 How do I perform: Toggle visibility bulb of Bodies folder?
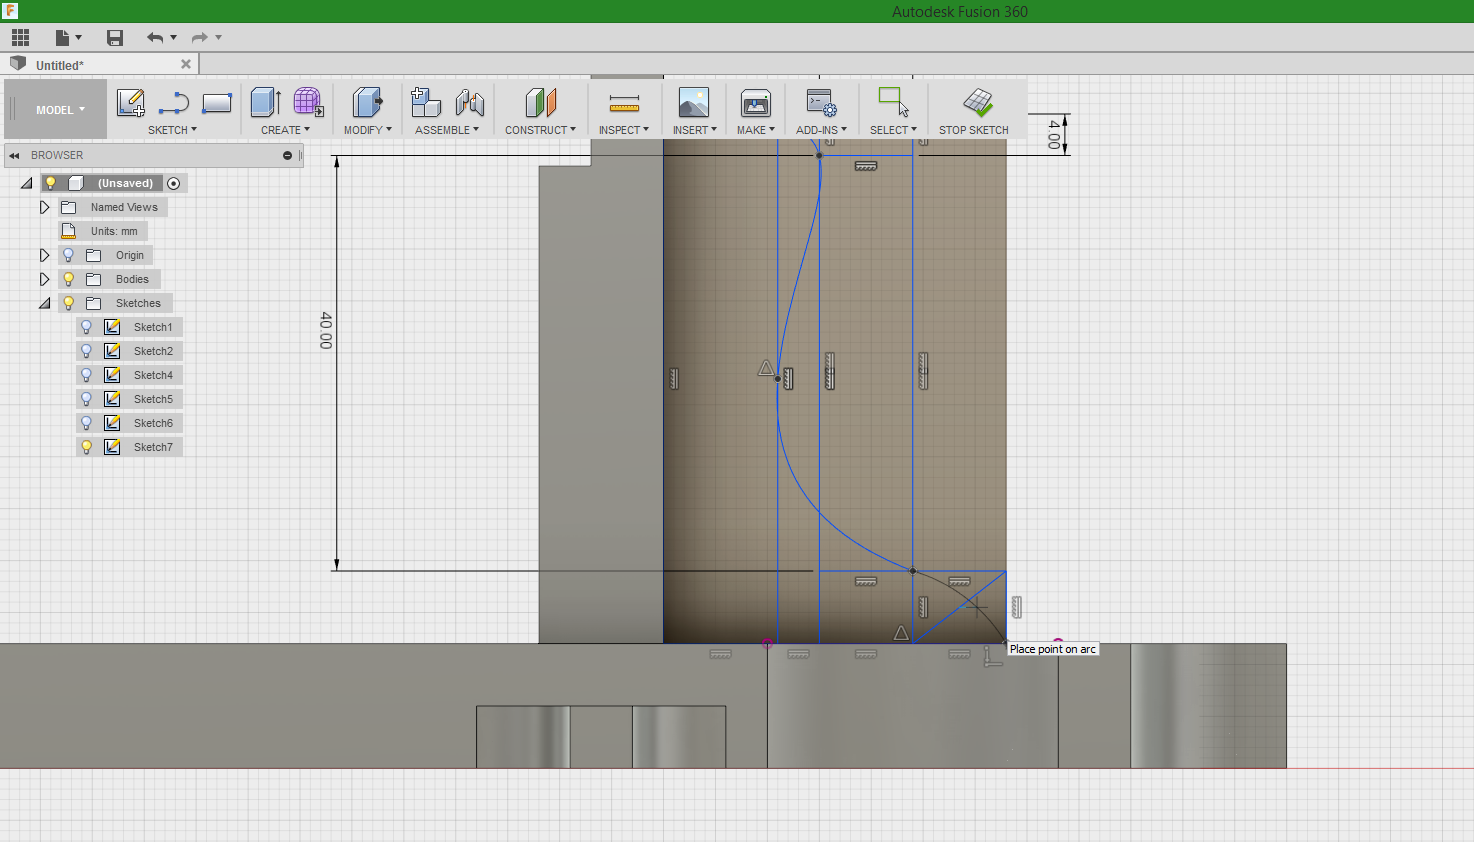[x=68, y=279]
